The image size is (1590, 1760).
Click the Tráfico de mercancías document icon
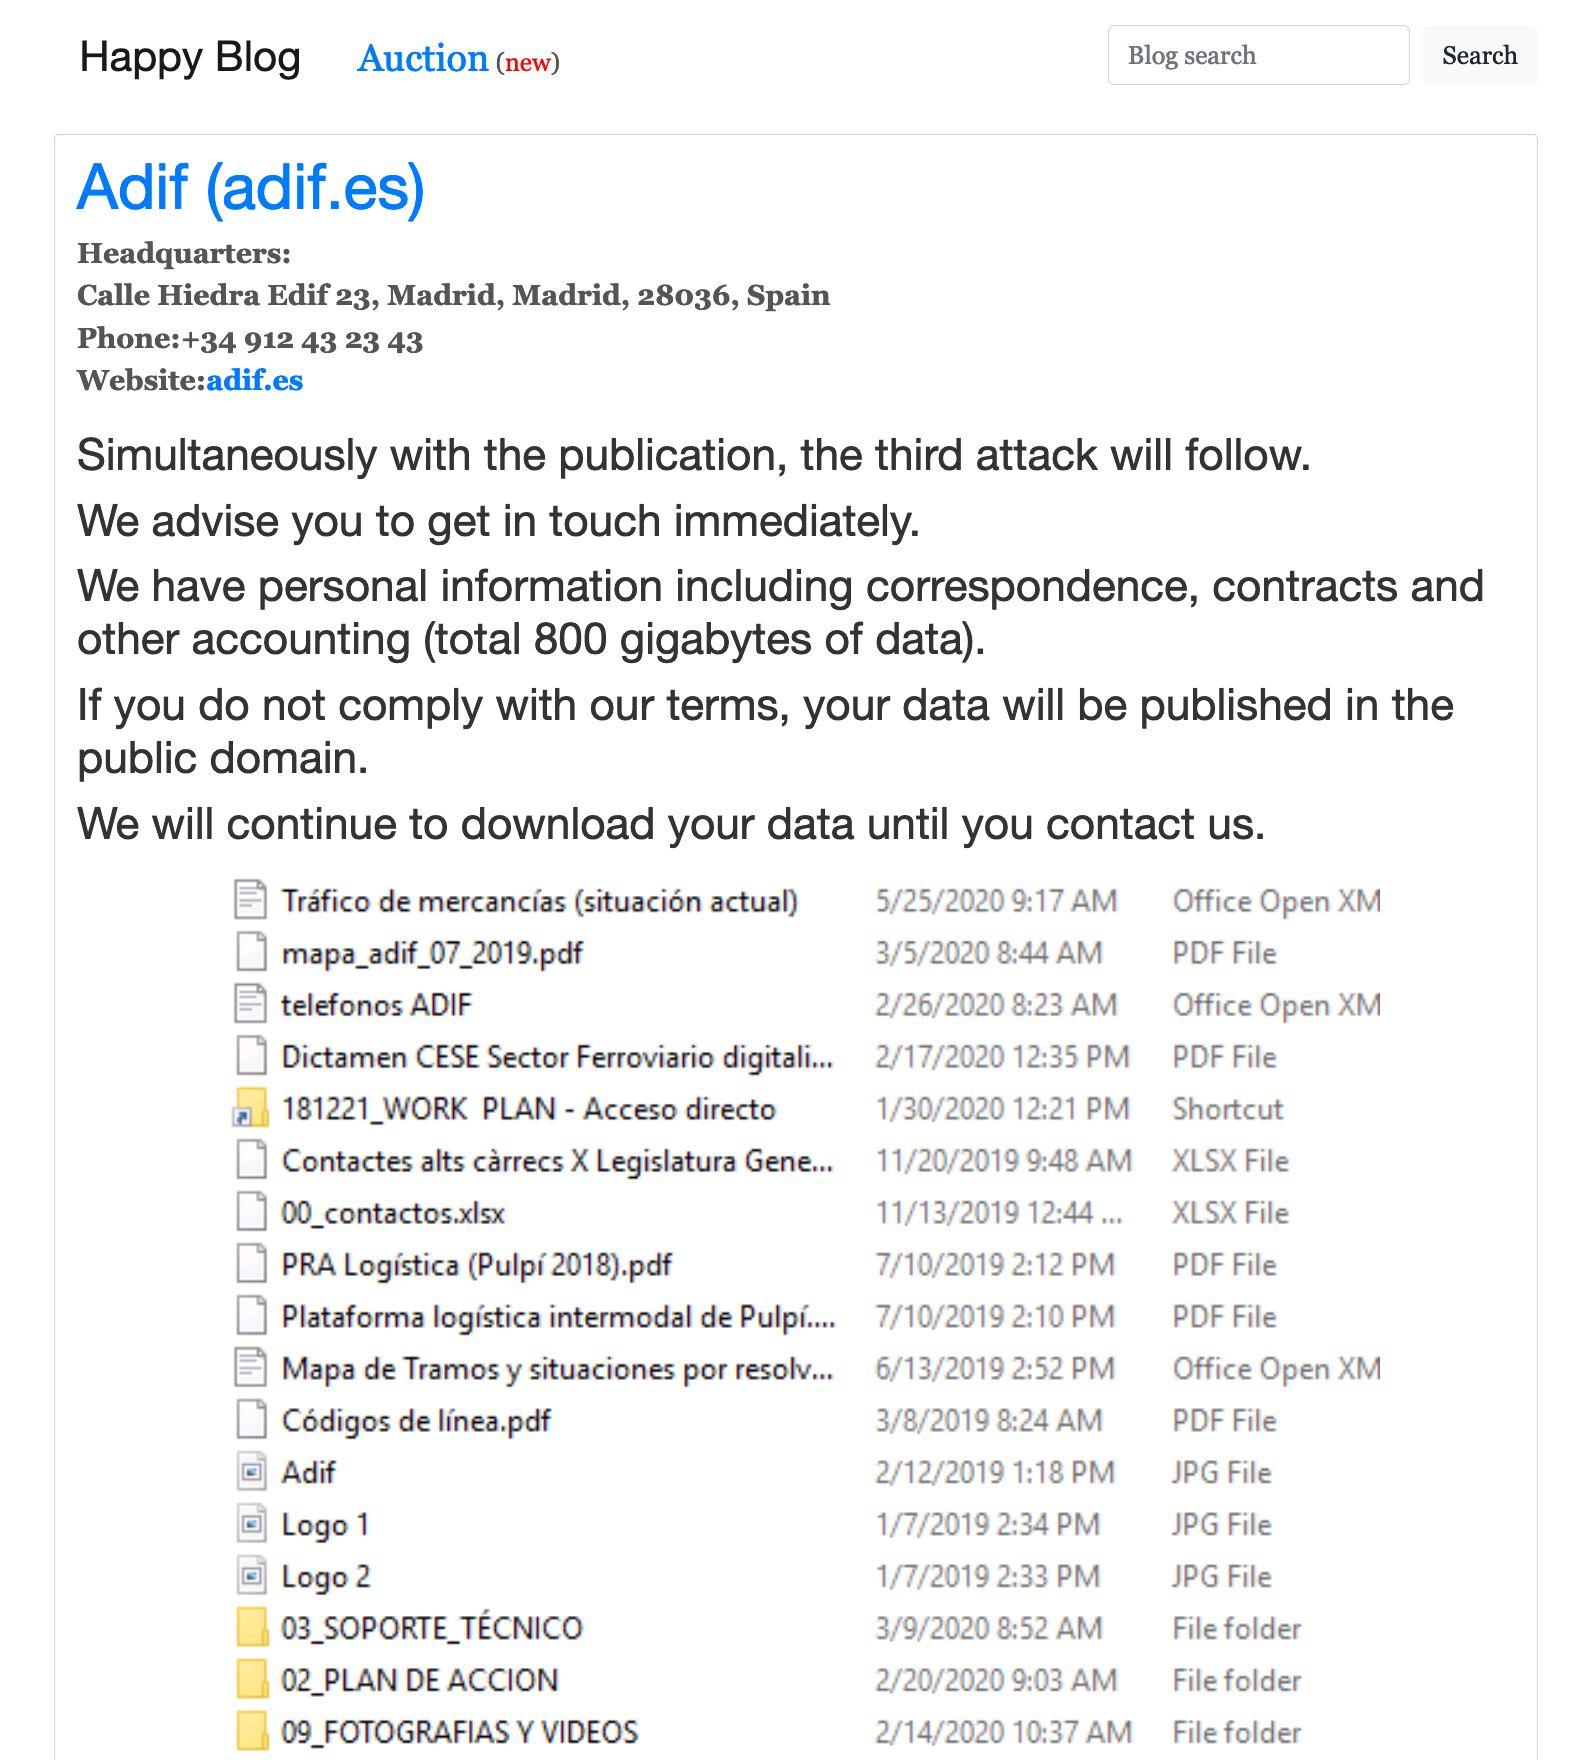250,900
